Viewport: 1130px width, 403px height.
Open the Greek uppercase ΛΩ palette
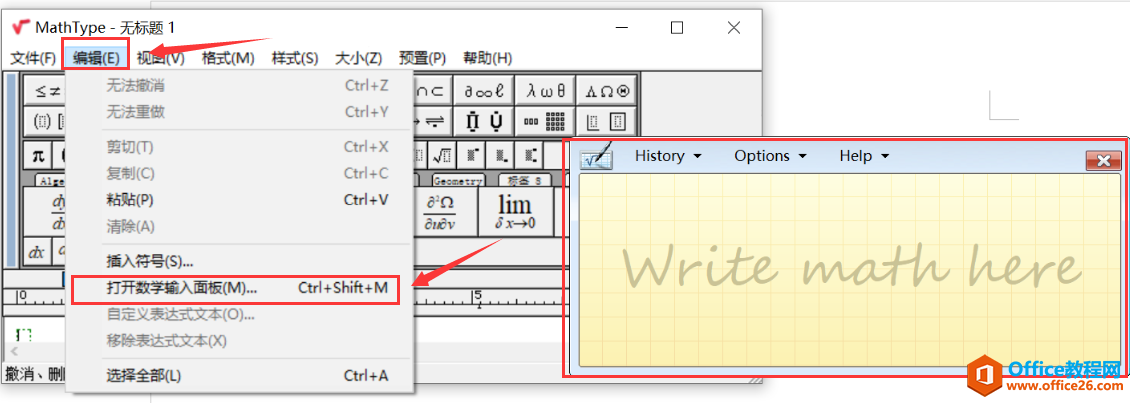point(607,91)
